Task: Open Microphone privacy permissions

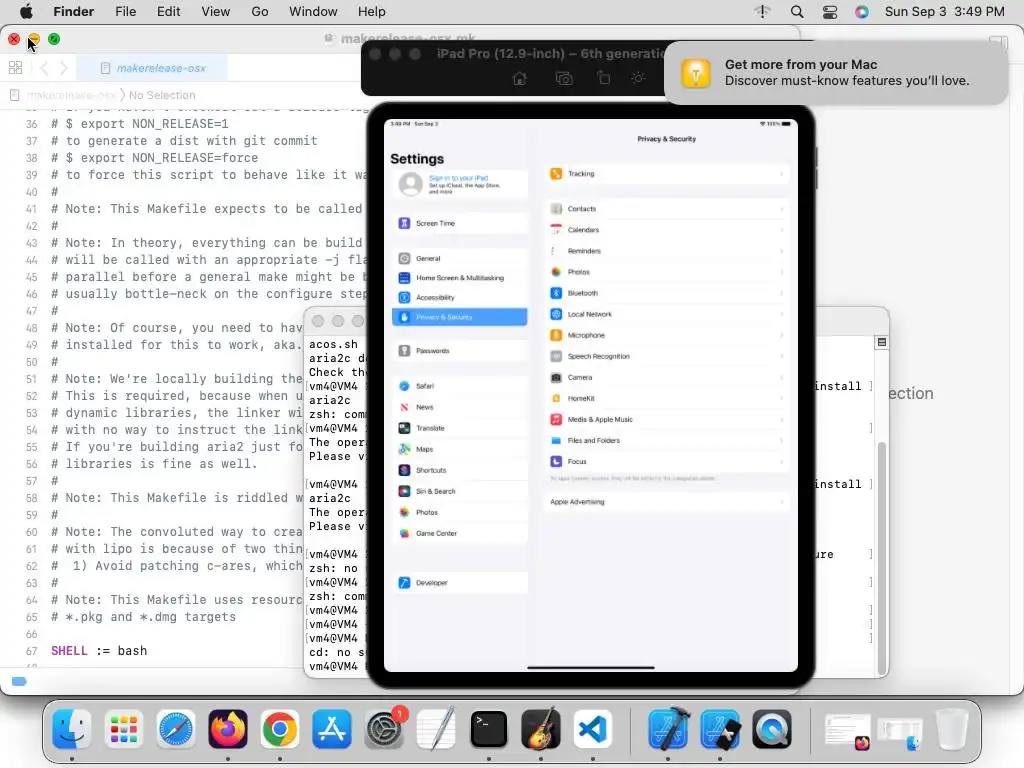Action: point(667,335)
